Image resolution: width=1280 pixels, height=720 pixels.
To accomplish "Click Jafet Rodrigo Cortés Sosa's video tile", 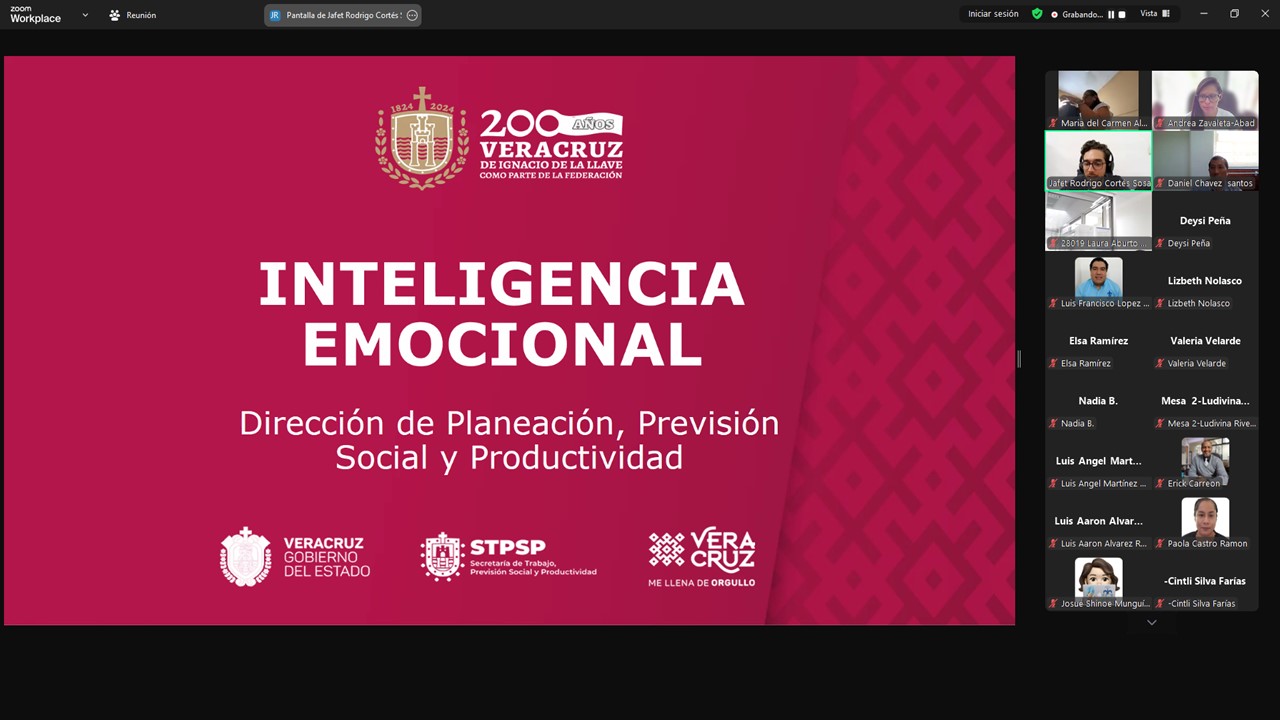I will (1098, 160).
